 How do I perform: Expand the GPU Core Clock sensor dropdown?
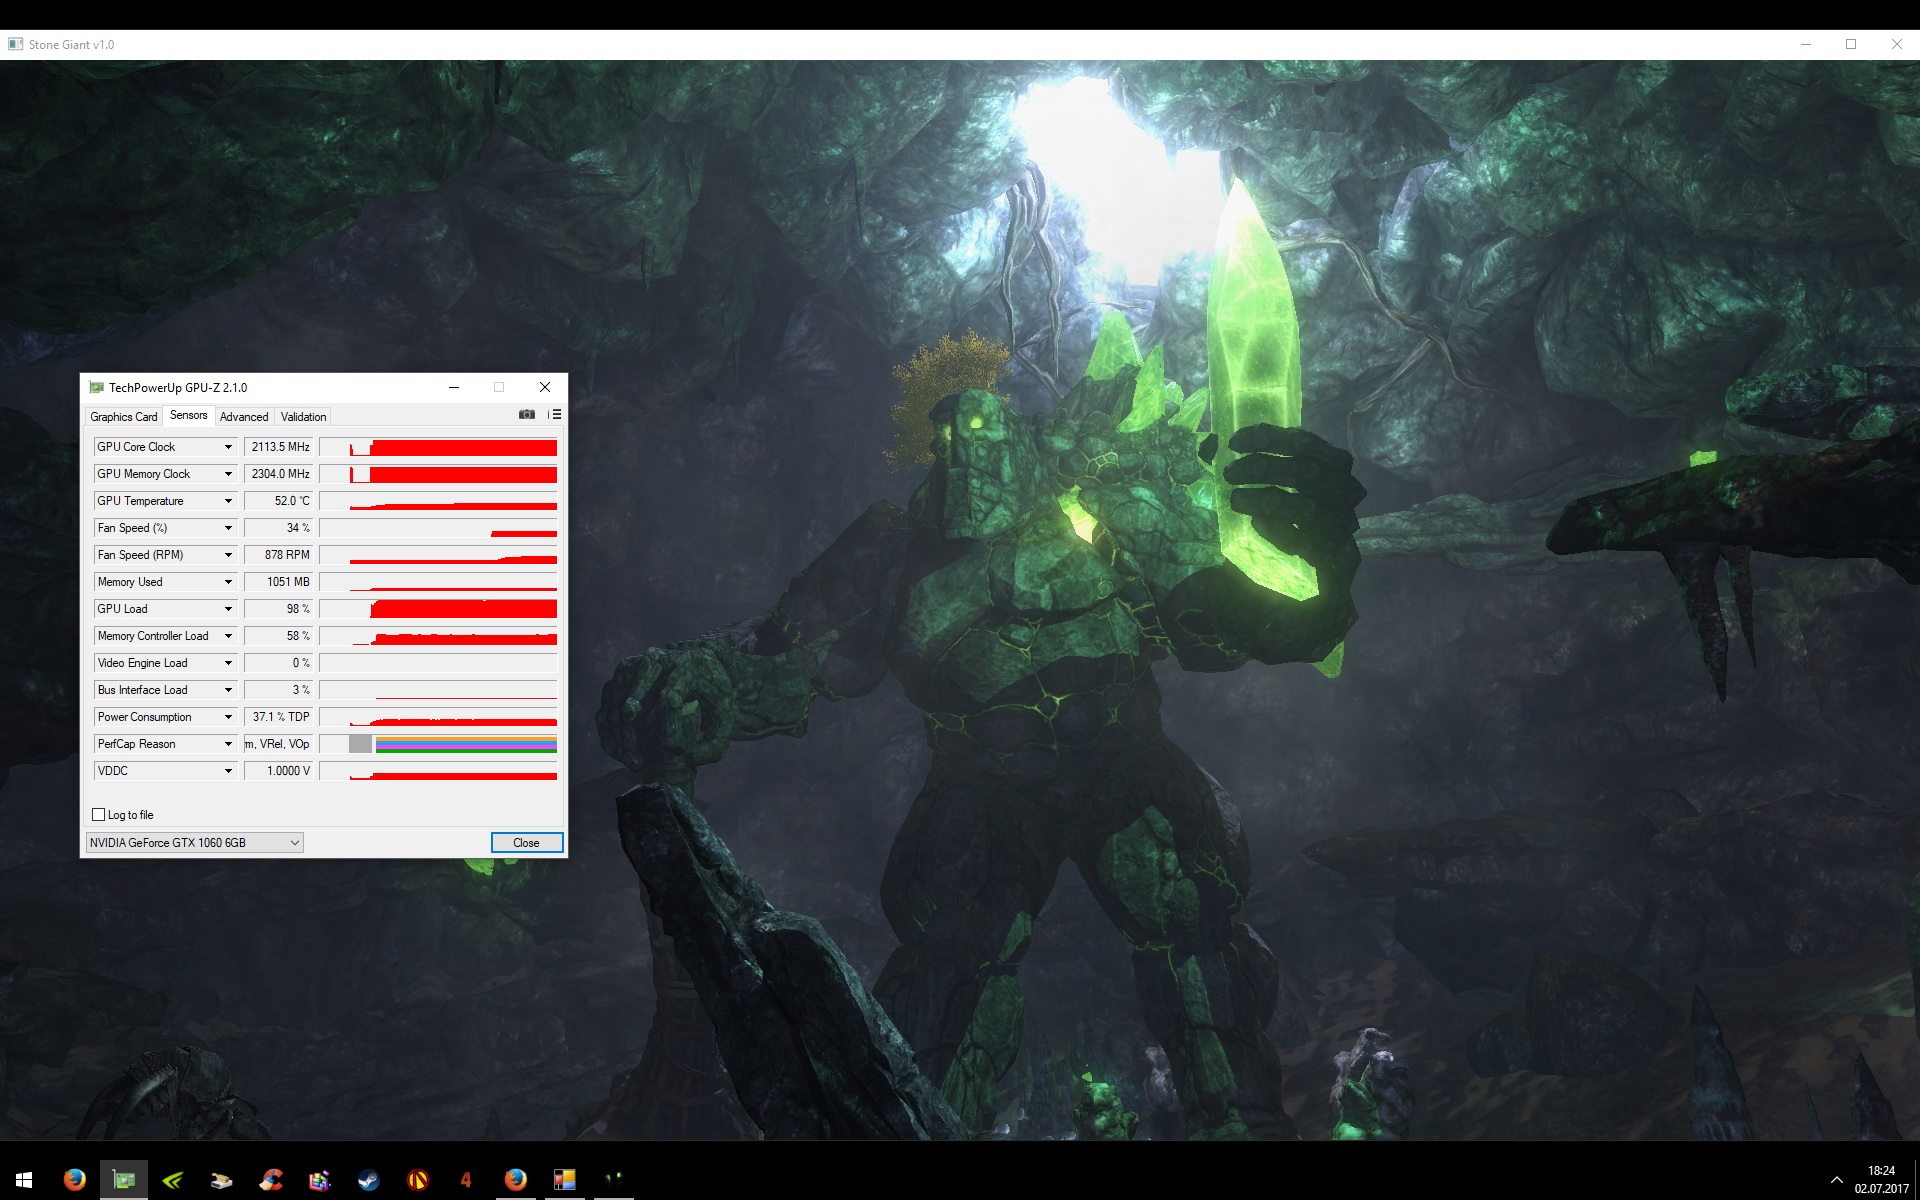228,447
